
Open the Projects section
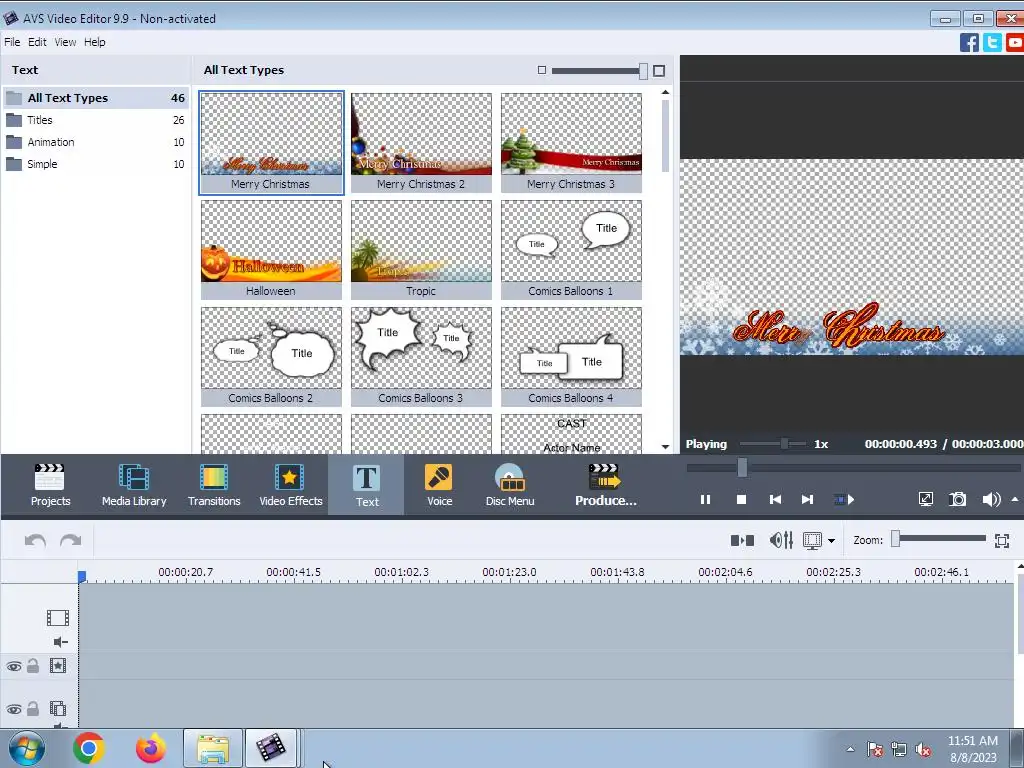pyautogui.click(x=50, y=485)
